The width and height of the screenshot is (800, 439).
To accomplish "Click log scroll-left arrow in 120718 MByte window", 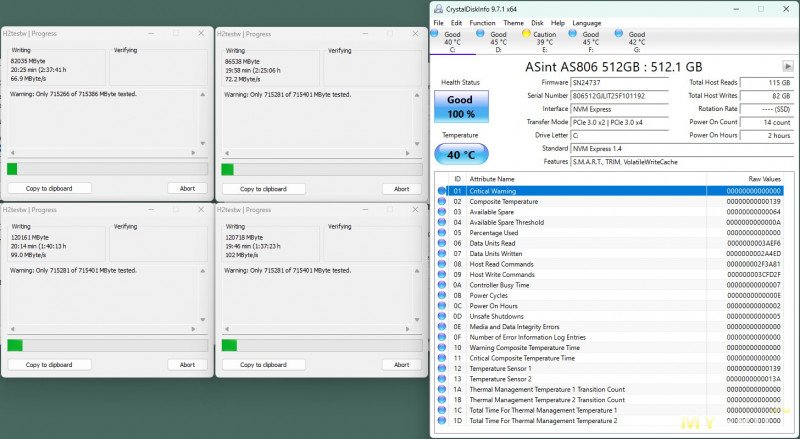I will click(227, 329).
